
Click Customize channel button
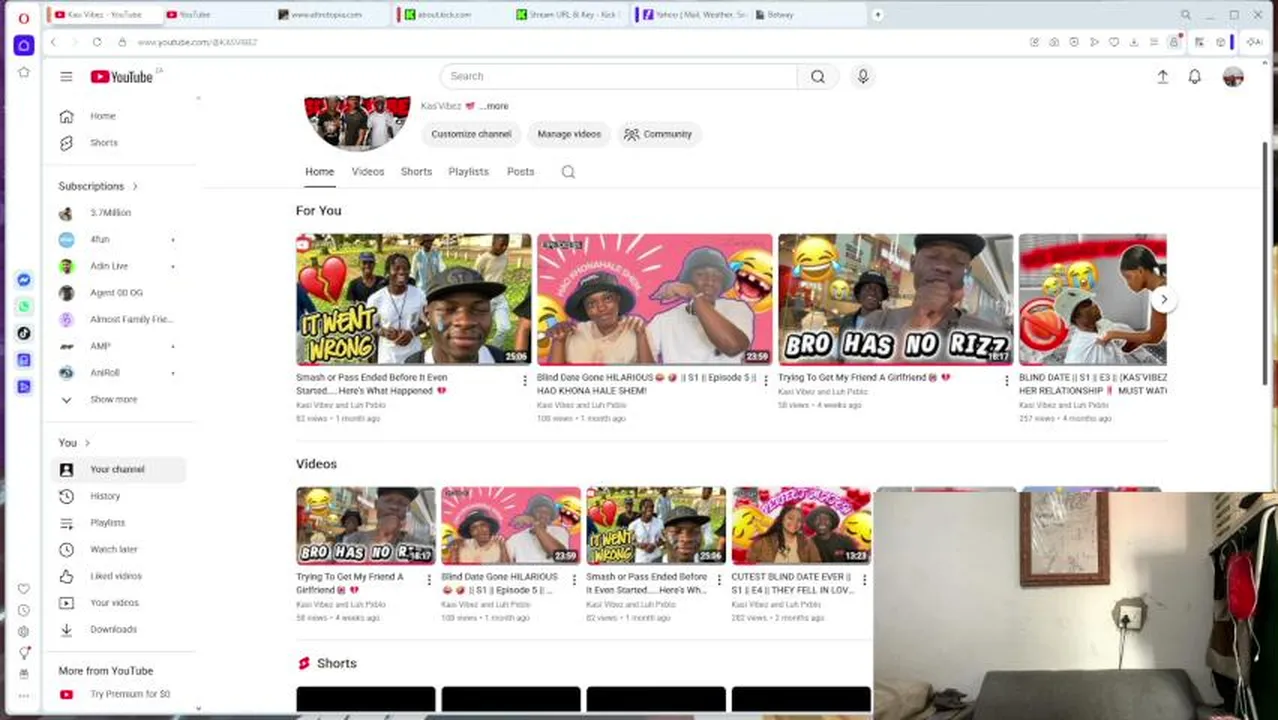tap(471, 134)
